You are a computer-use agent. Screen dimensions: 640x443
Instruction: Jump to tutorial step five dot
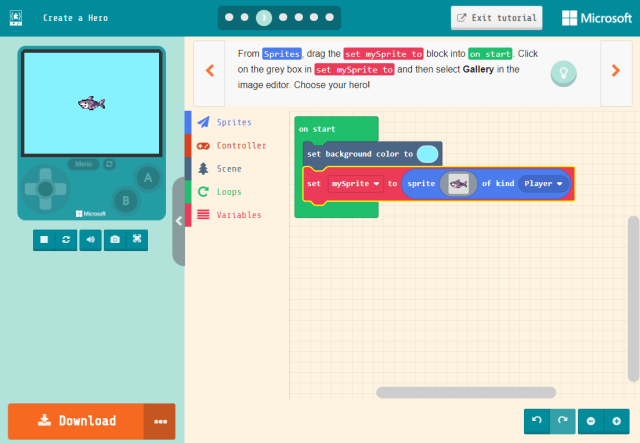(x=299, y=17)
